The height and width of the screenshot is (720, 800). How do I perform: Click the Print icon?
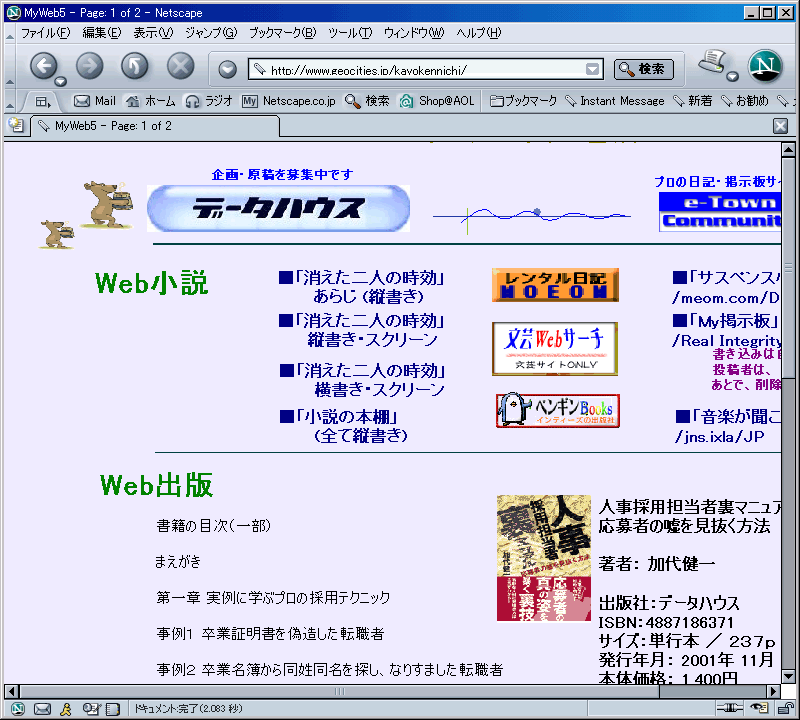pyautogui.click(x=712, y=62)
